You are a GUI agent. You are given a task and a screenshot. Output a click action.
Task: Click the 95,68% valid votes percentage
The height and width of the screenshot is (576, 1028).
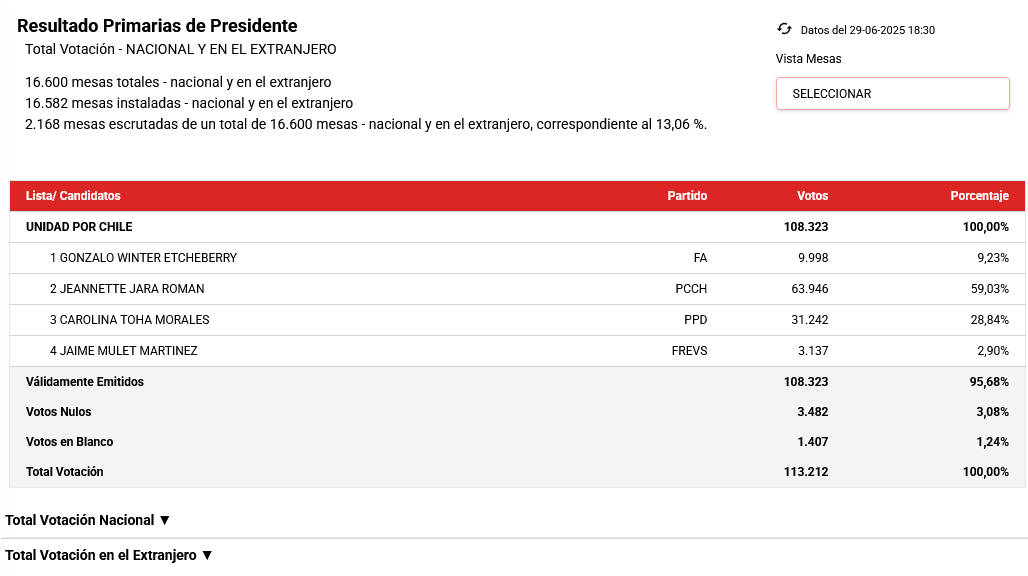point(989,381)
